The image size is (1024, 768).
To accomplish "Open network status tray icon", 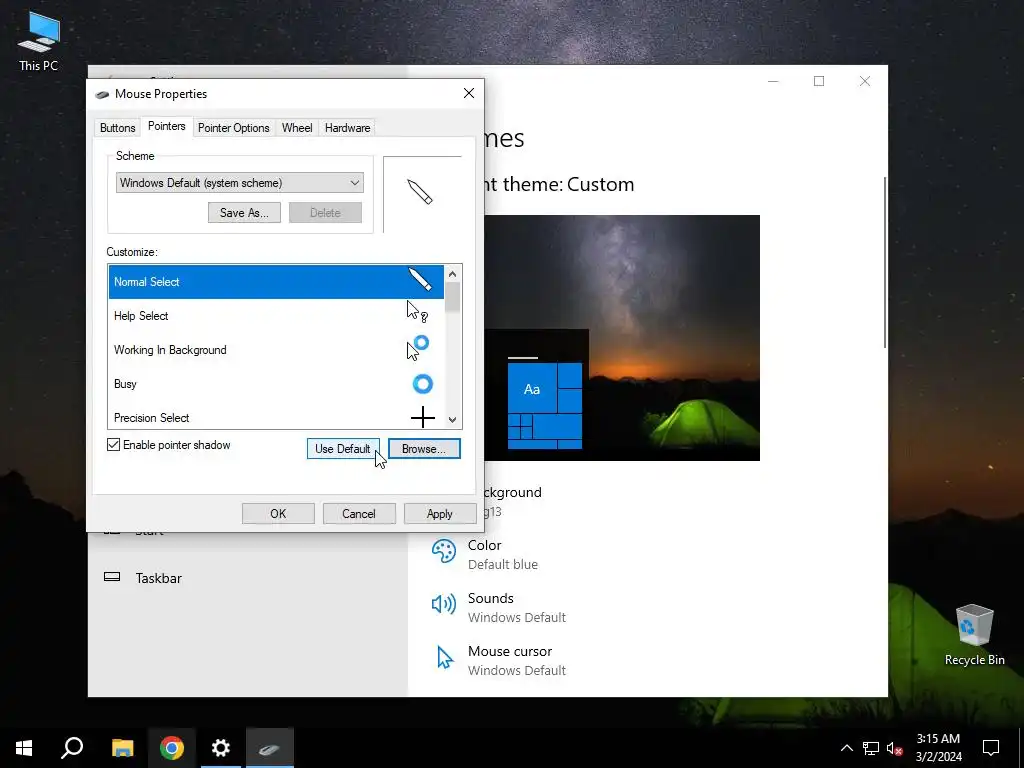I will coord(871,748).
